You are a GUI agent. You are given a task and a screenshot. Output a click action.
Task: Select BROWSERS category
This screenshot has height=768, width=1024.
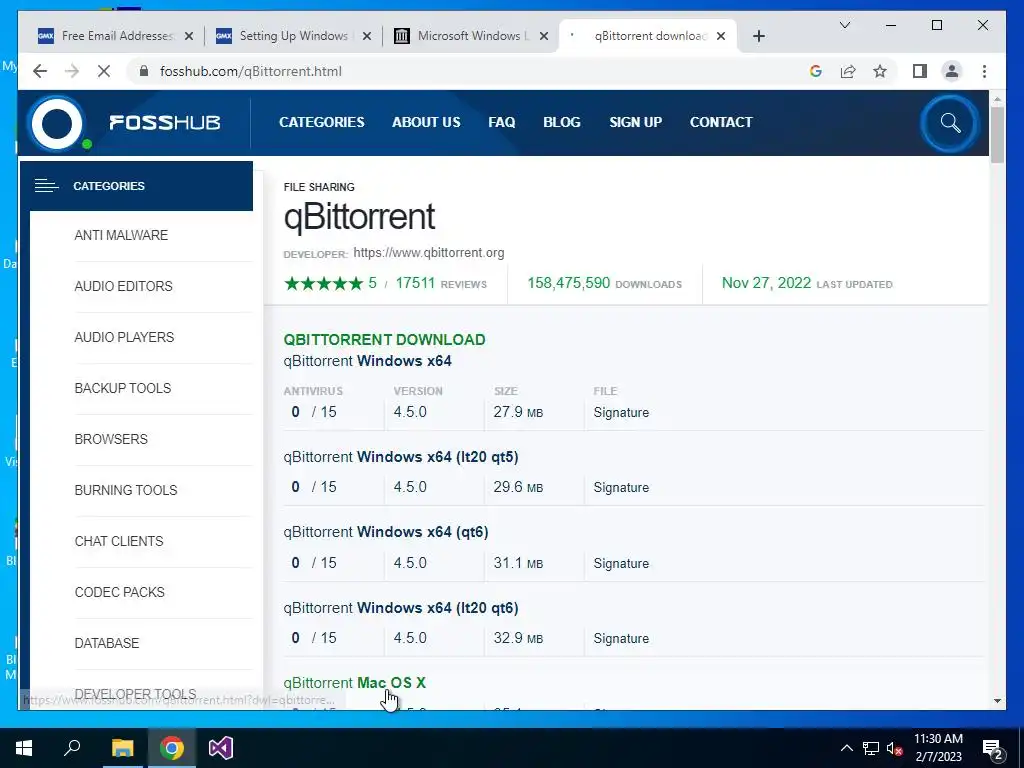111,439
